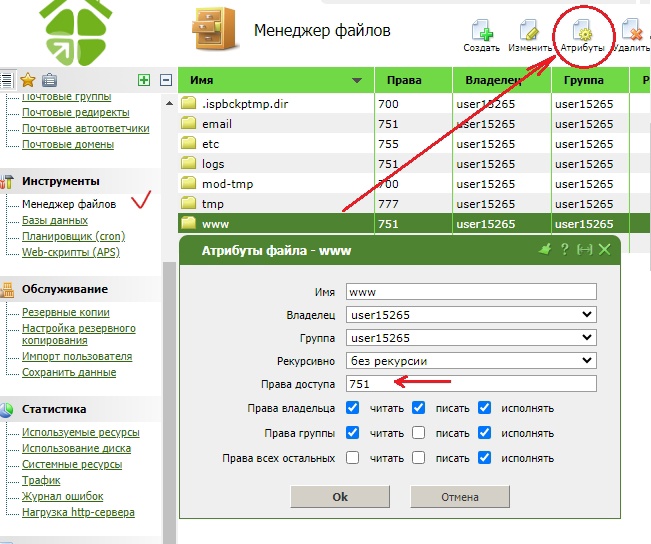Viewport: 651px width, 544px height.
Task: Click the Права column header
Action: (x=413, y=80)
